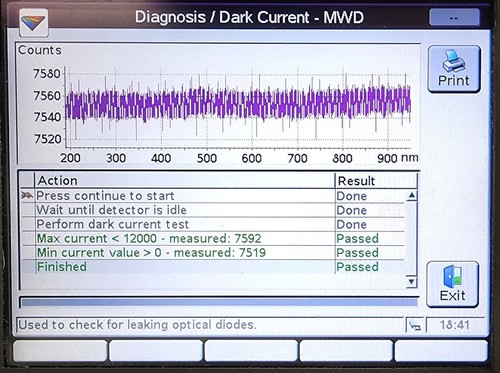Select 'Perform dark current test' row
Image resolution: width=500 pixels, height=373 pixels.
[212, 224]
